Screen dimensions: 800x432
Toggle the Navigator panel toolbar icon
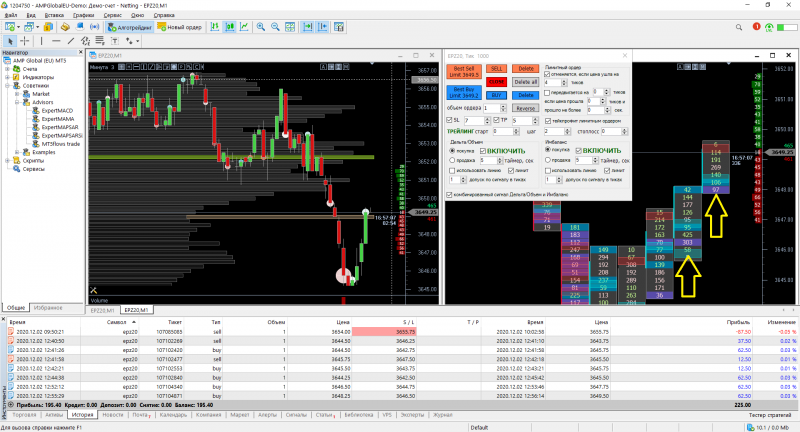(x=65, y=27)
